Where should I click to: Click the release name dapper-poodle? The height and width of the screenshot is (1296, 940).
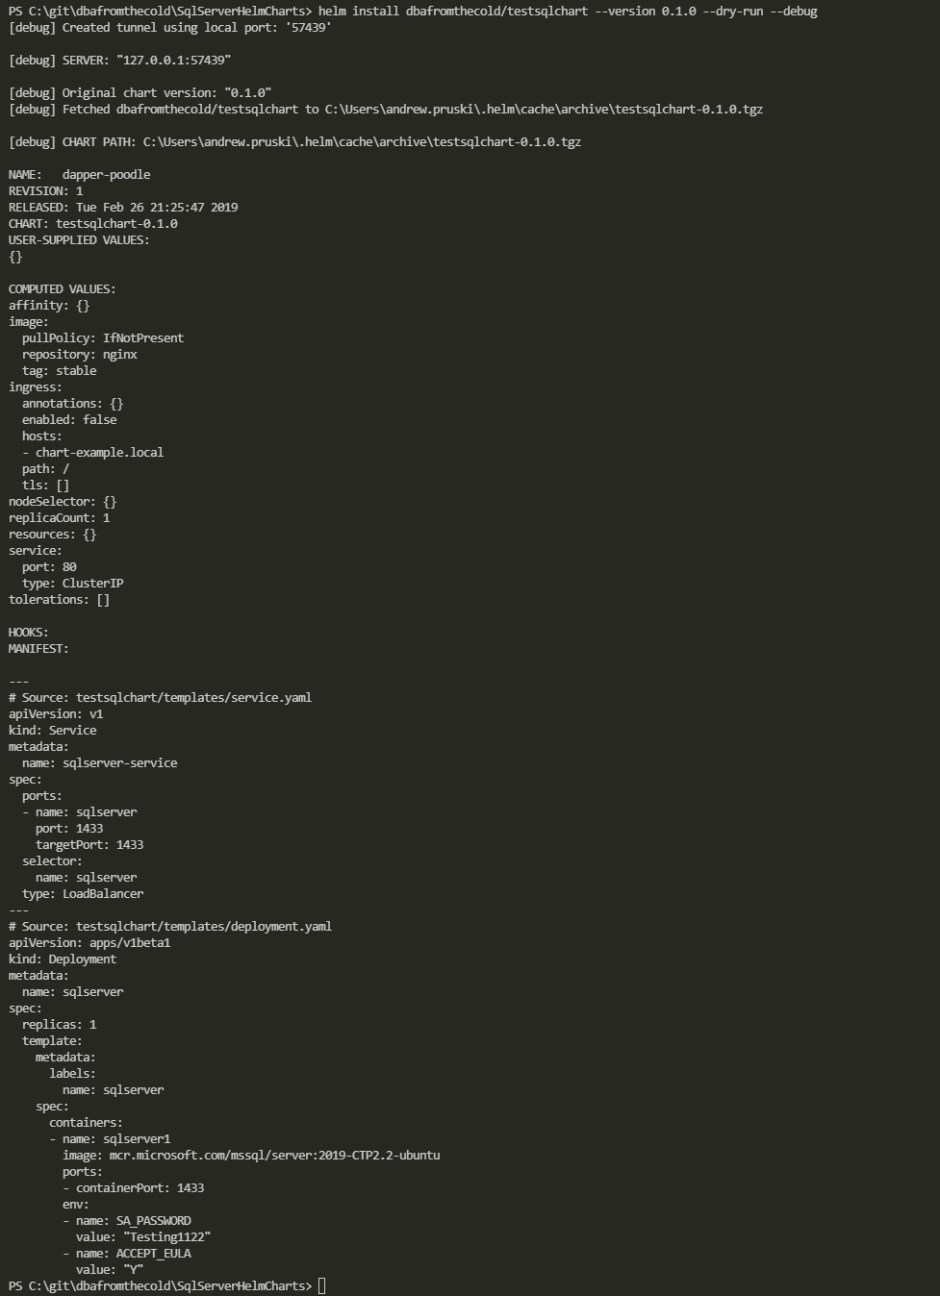[x=106, y=175]
